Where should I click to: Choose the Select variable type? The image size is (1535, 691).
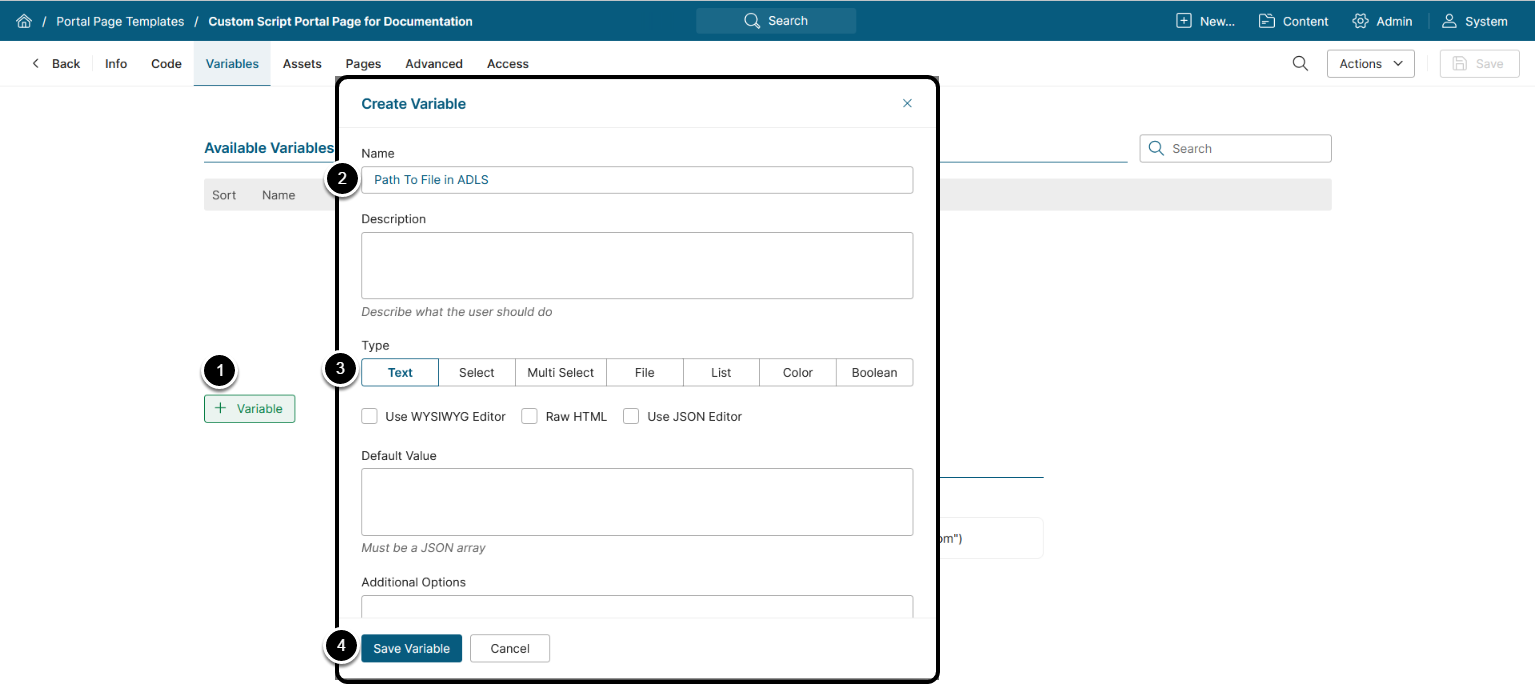(x=477, y=372)
